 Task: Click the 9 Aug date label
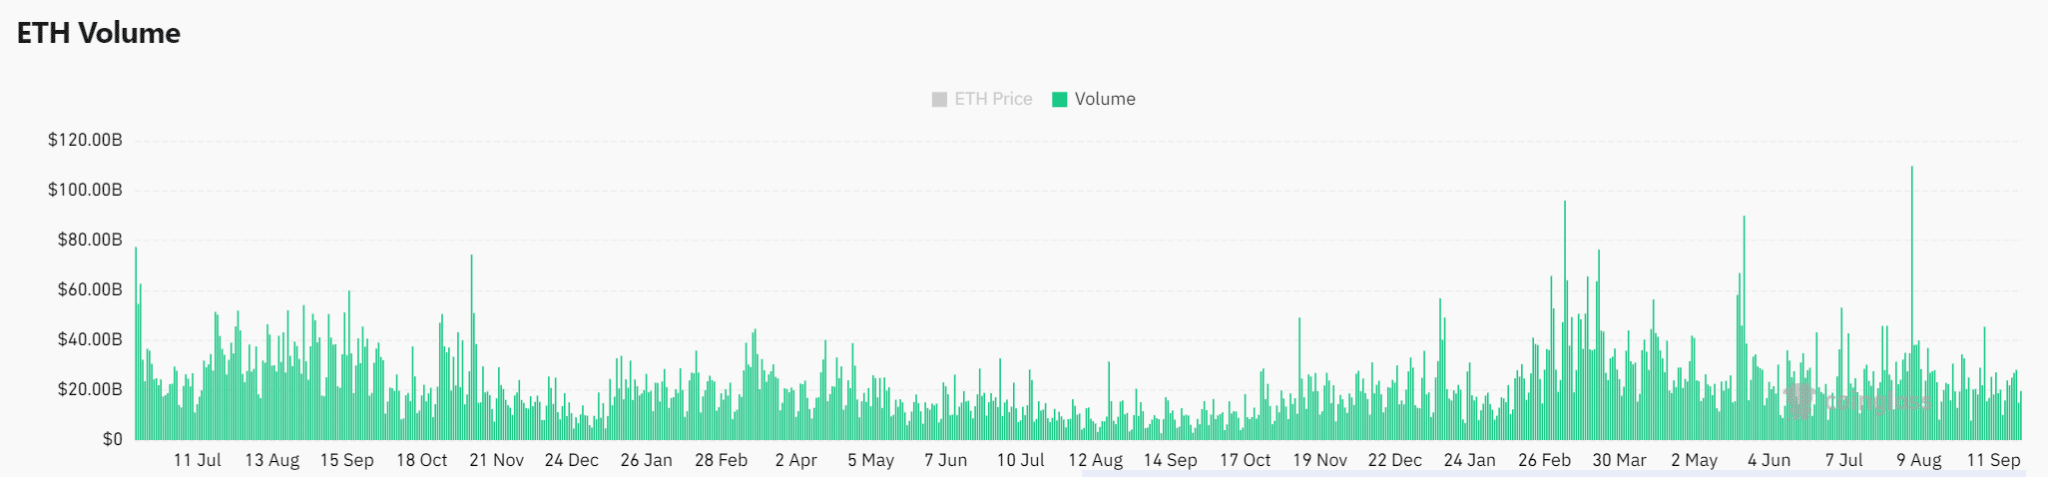click(x=1919, y=460)
